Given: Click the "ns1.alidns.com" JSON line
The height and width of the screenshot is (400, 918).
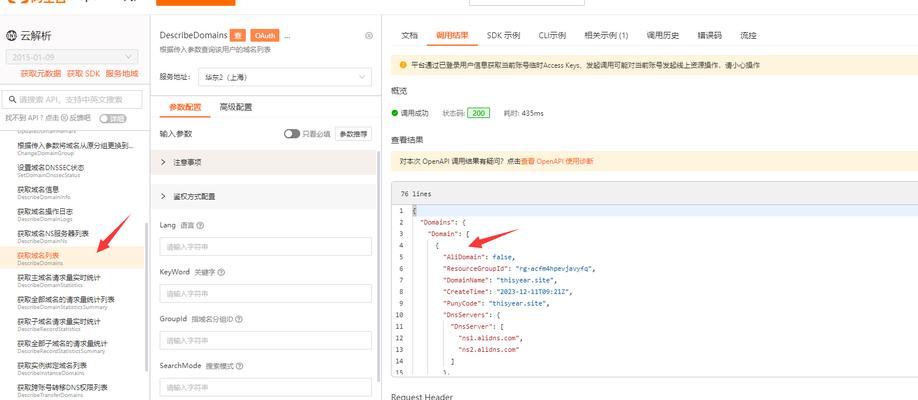Looking at the screenshot, I should (x=490, y=338).
